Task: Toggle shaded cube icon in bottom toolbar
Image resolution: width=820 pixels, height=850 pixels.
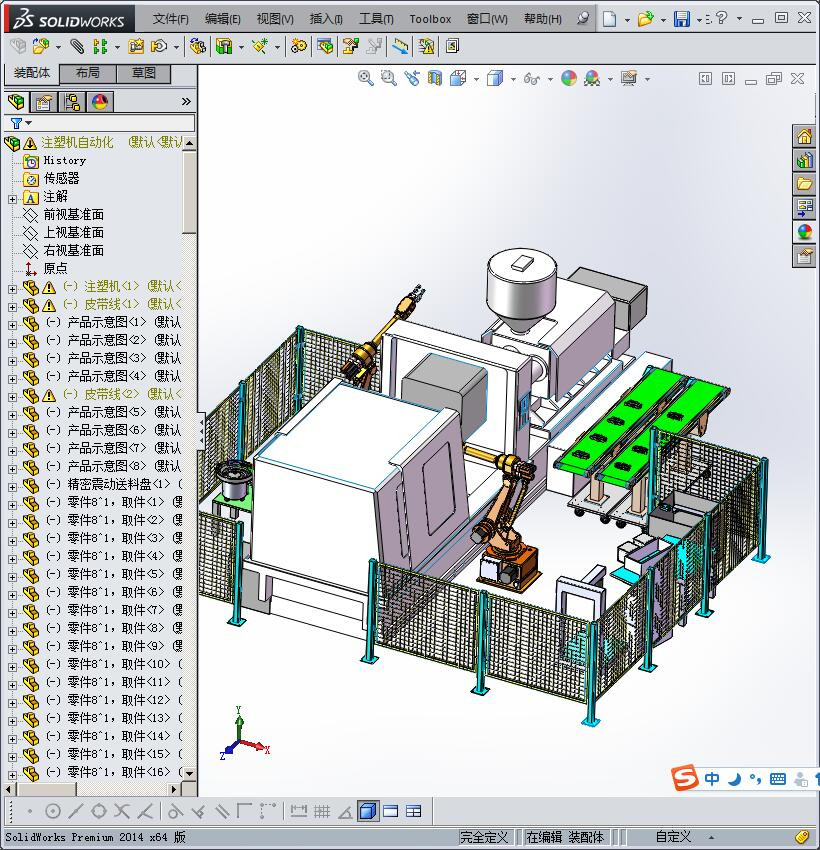Action: [368, 811]
